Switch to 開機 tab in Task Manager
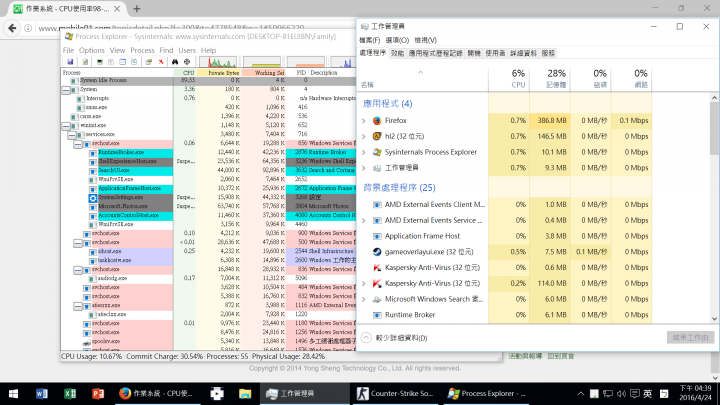720x405 pixels. point(474,53)
